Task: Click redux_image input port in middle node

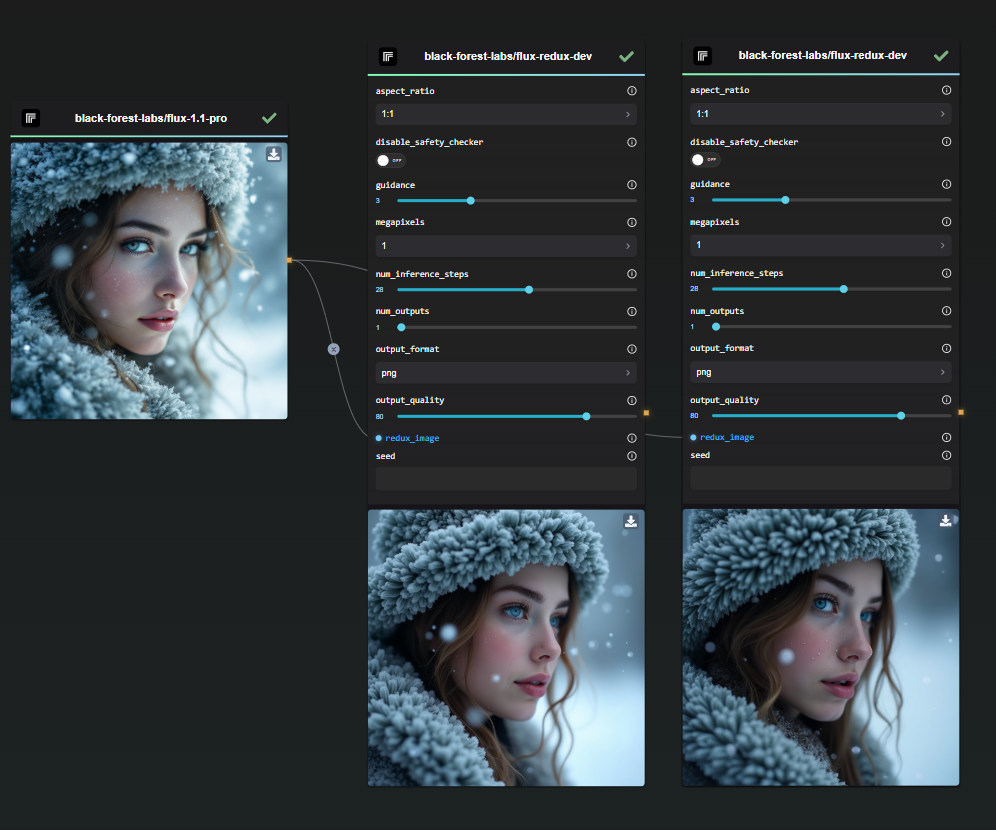Action: pyautogui.click(x=379, y=438)
